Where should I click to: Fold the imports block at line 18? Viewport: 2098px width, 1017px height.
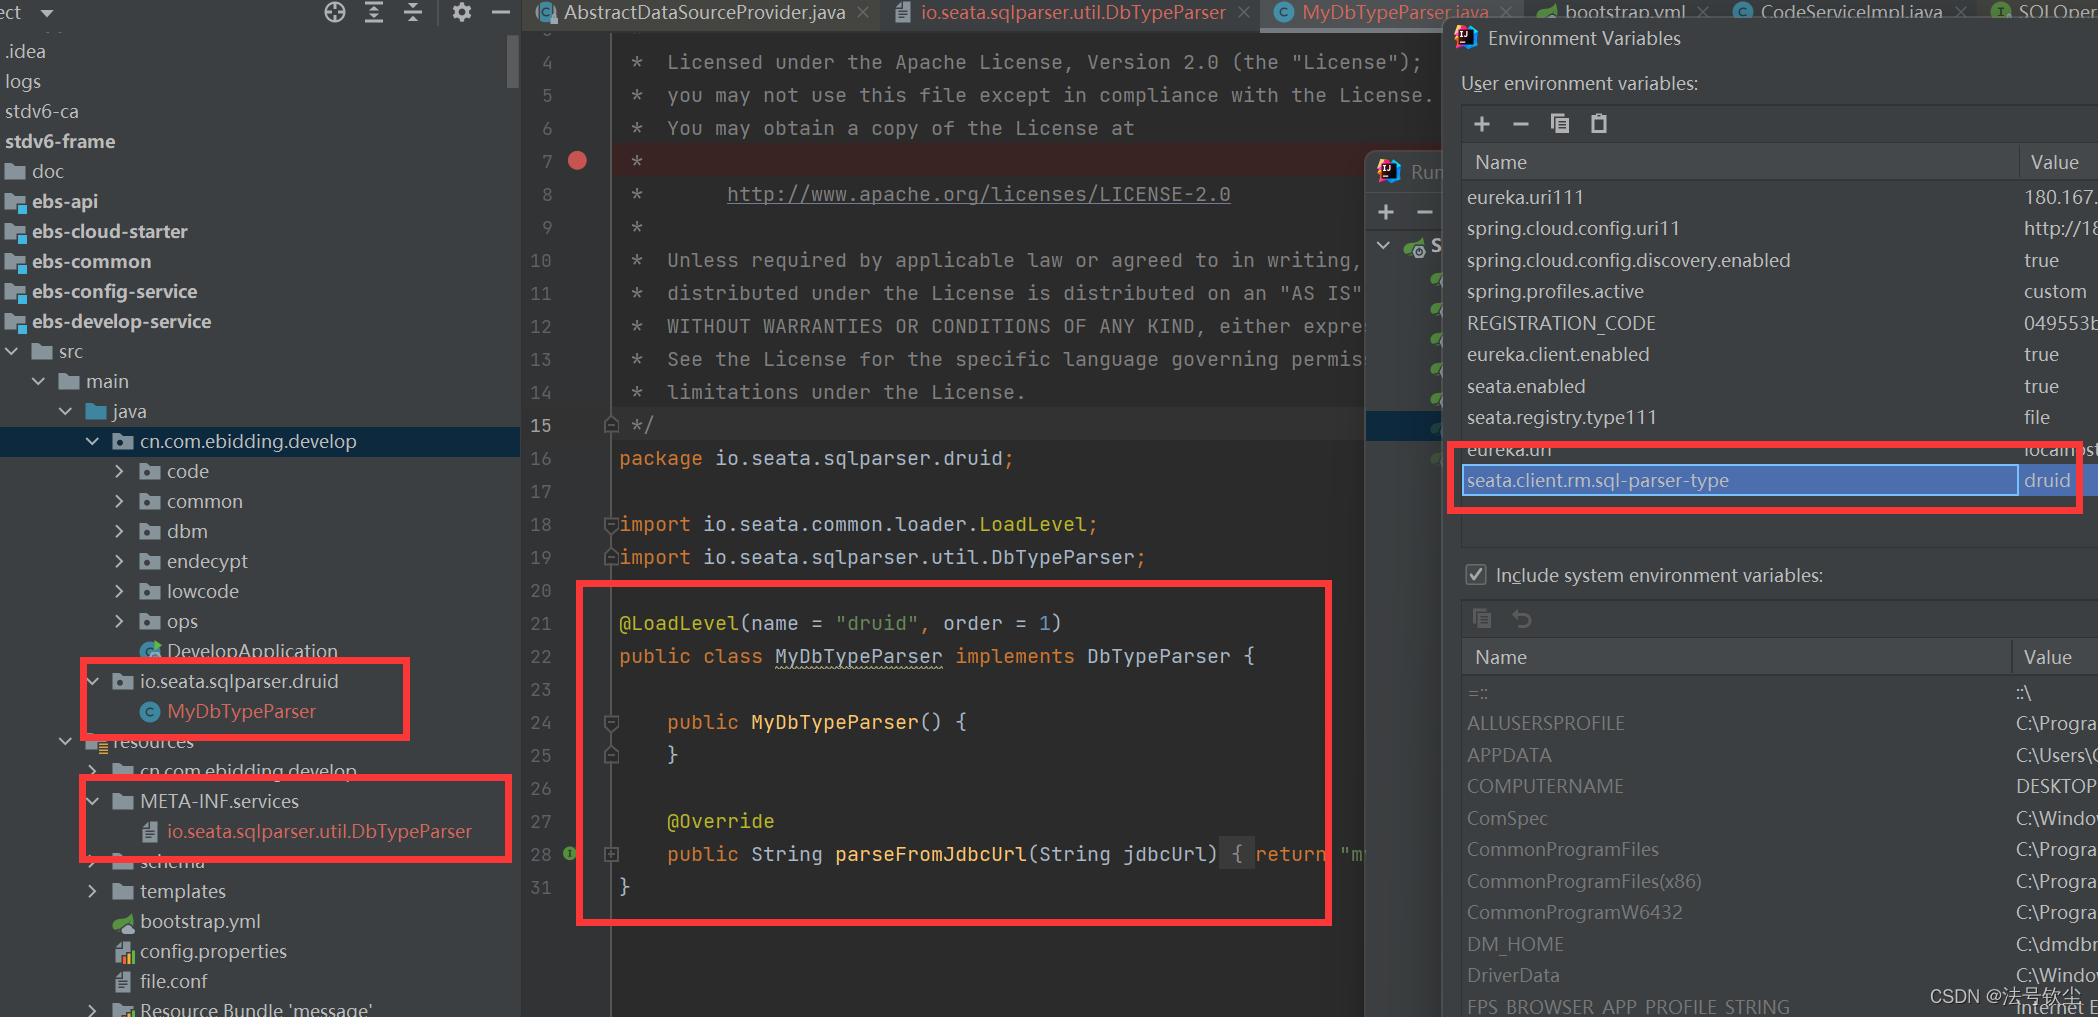610,524
